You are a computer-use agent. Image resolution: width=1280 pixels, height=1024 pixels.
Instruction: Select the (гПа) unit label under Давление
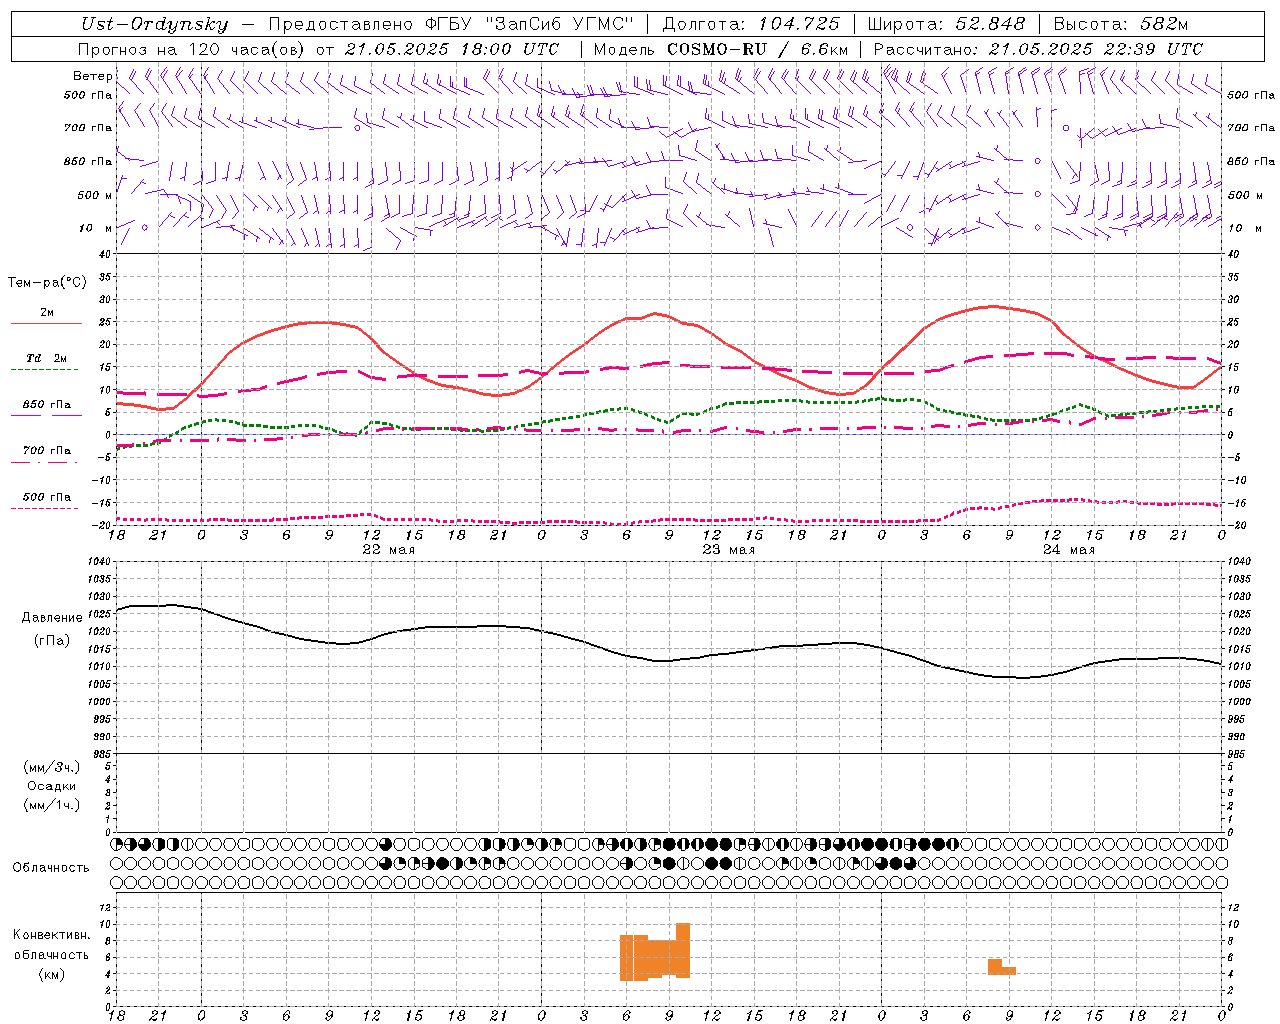pyautogui.click(x=52, y=641)
